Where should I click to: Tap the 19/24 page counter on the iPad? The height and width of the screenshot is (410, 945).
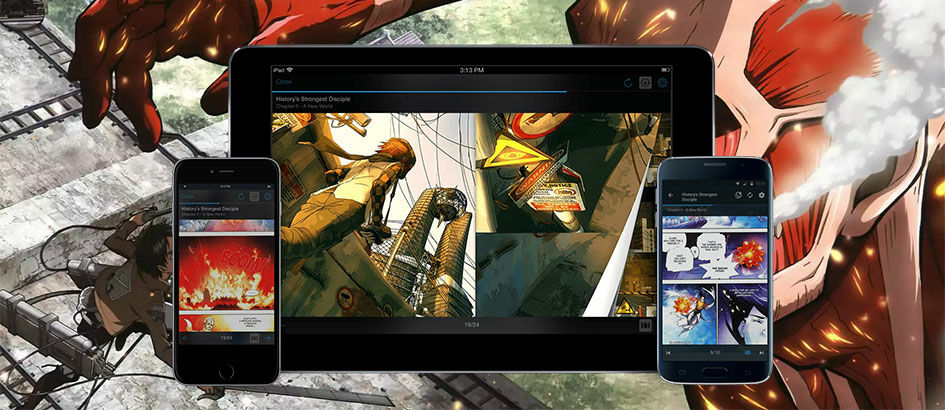[471, 325]
